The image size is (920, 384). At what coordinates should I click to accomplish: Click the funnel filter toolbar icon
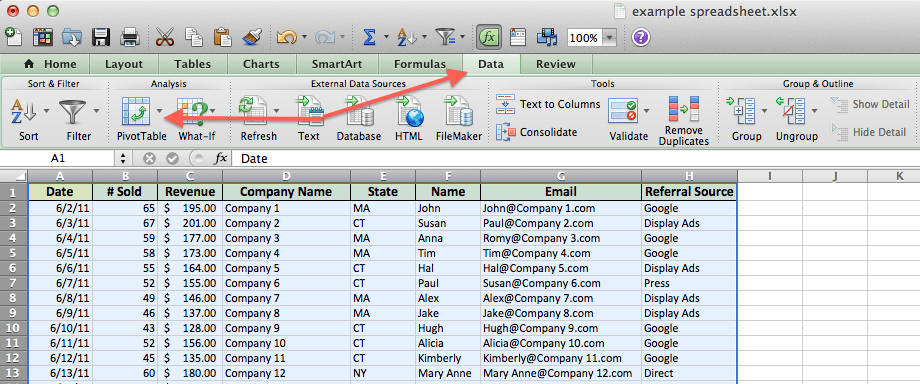pos(447,38)
